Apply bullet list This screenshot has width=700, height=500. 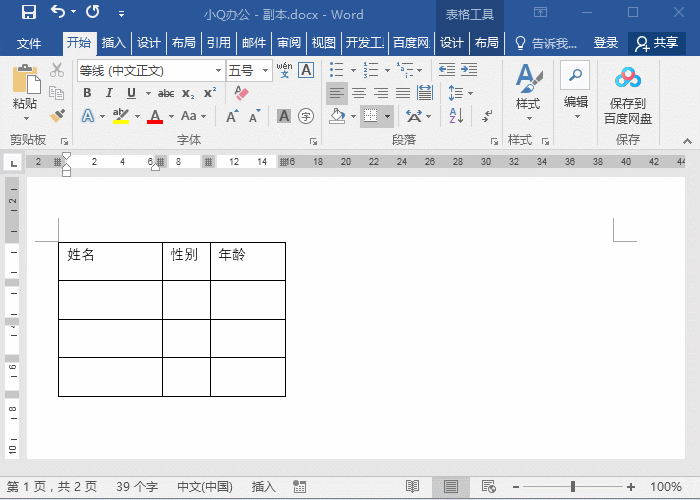[x=337, y=70]
